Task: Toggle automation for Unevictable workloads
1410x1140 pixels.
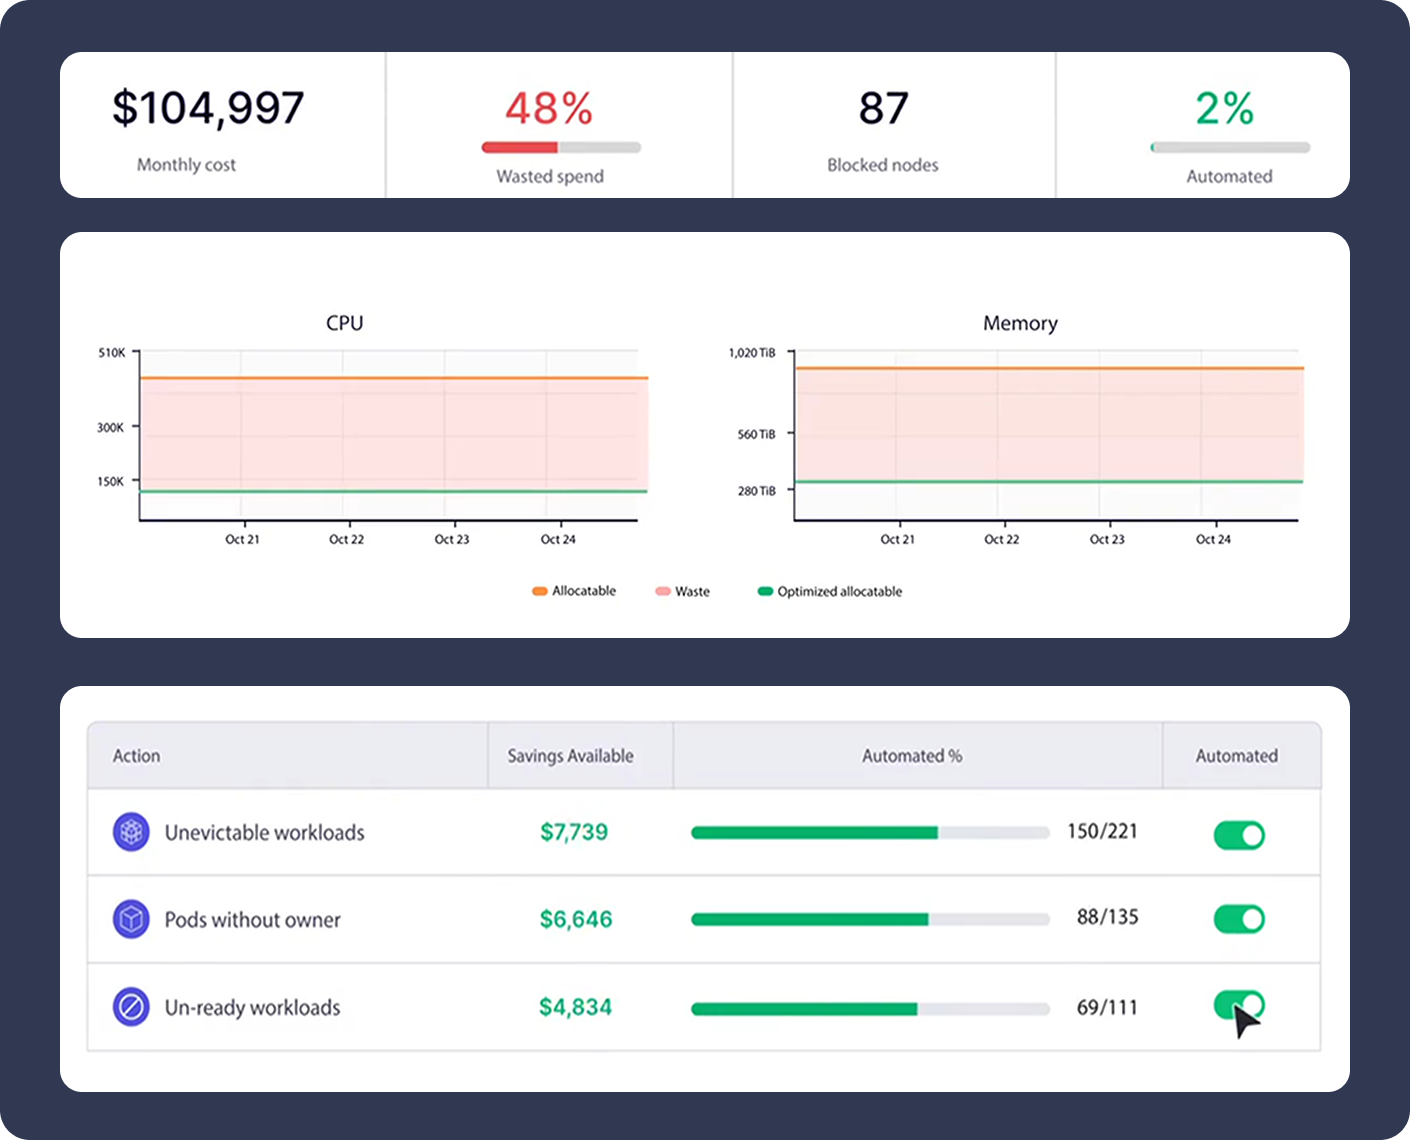Action: (x=1239, y=834)
